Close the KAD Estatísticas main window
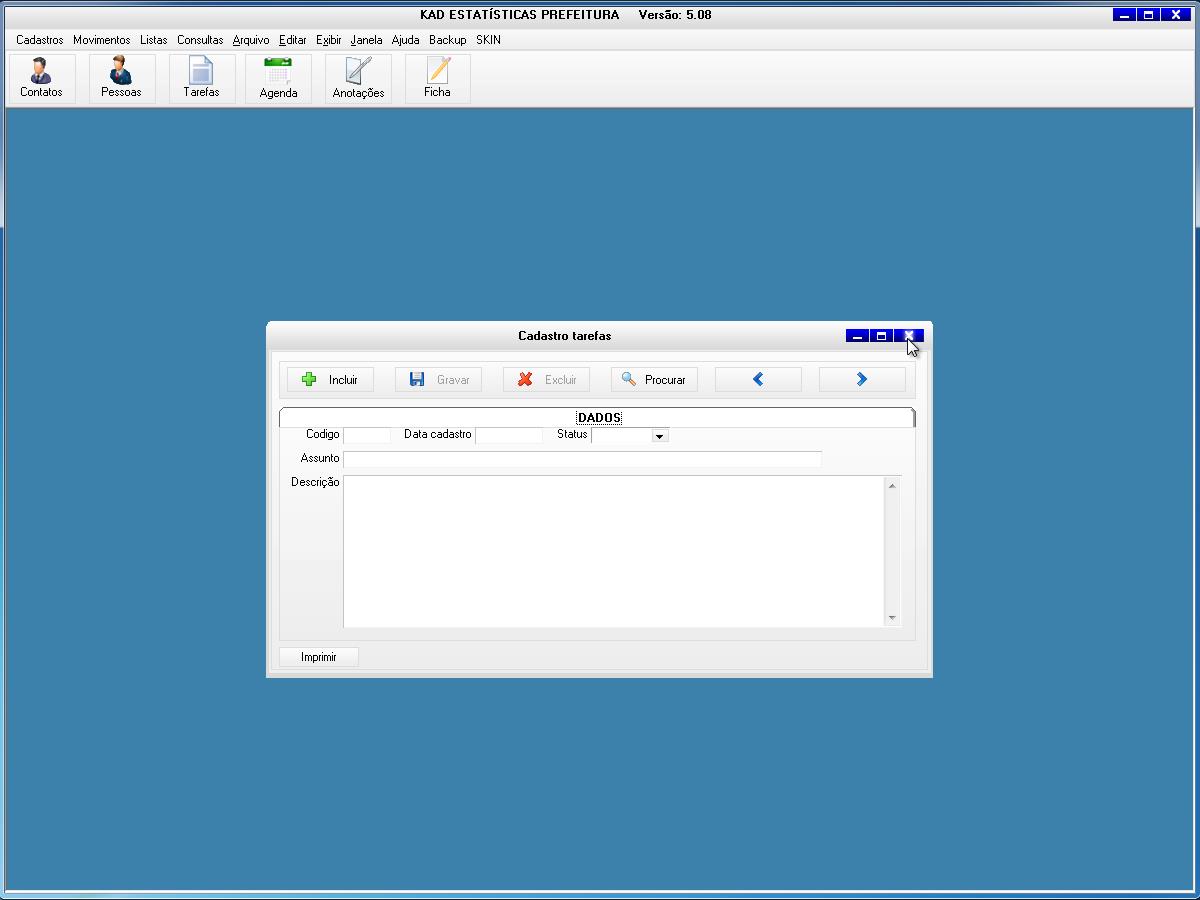The height and width of the screenshot is (900, 1200). click(x=1175, y=15)
